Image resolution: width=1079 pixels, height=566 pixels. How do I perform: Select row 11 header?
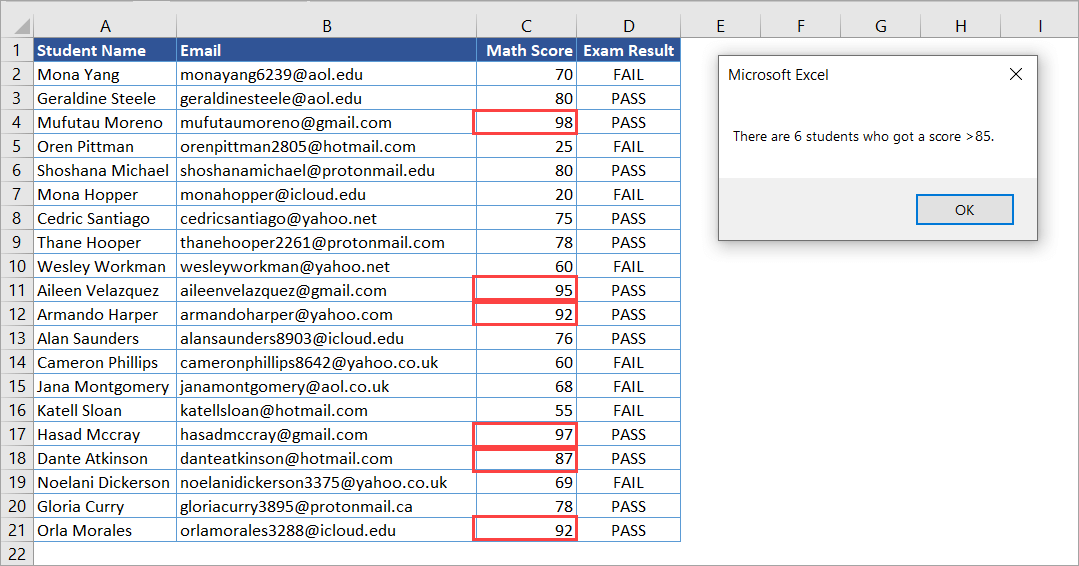(x=17, y=290)
